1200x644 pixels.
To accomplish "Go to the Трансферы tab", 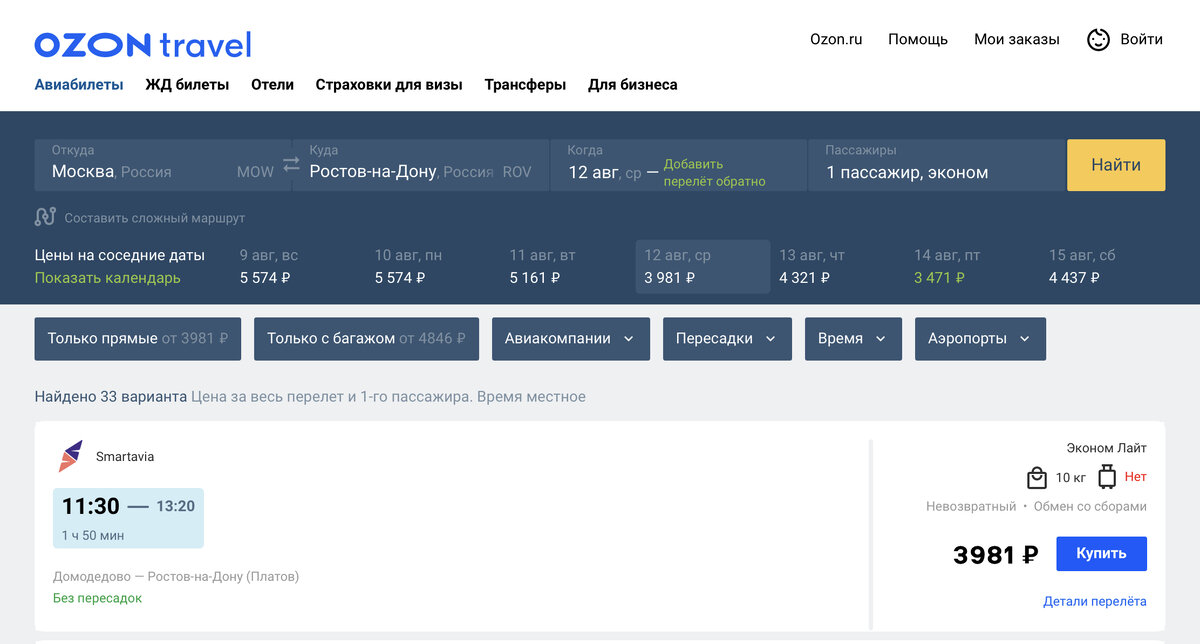I will (x=525, y=85).
